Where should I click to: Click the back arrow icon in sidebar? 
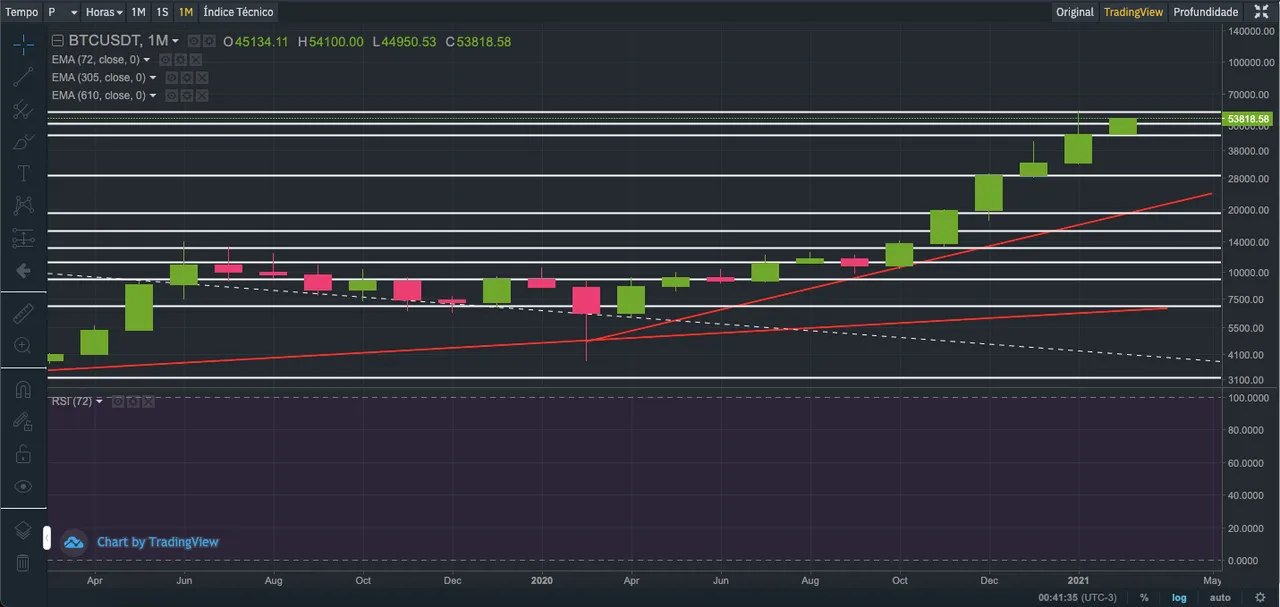click(23, 270)
